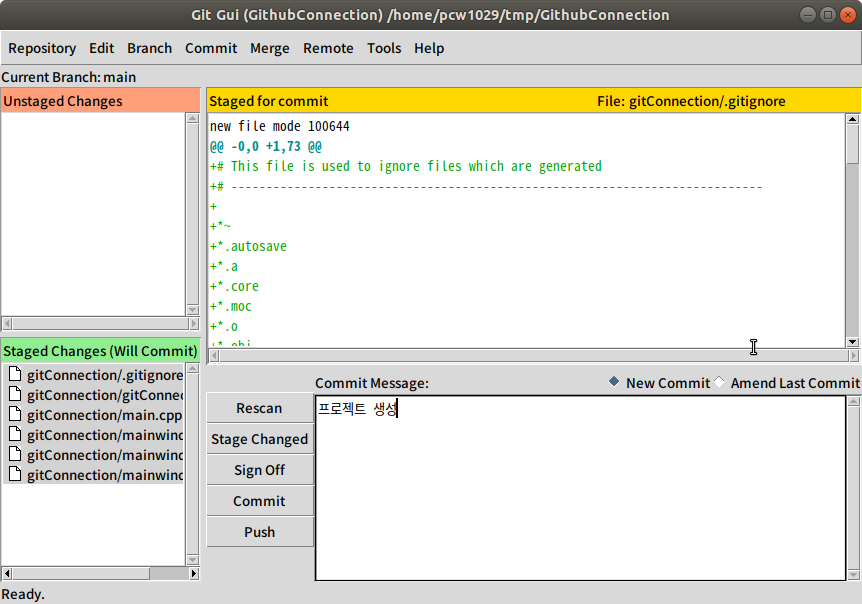Open the Remote menu
The image size is (862, 604).
click(x=328, y=48)
